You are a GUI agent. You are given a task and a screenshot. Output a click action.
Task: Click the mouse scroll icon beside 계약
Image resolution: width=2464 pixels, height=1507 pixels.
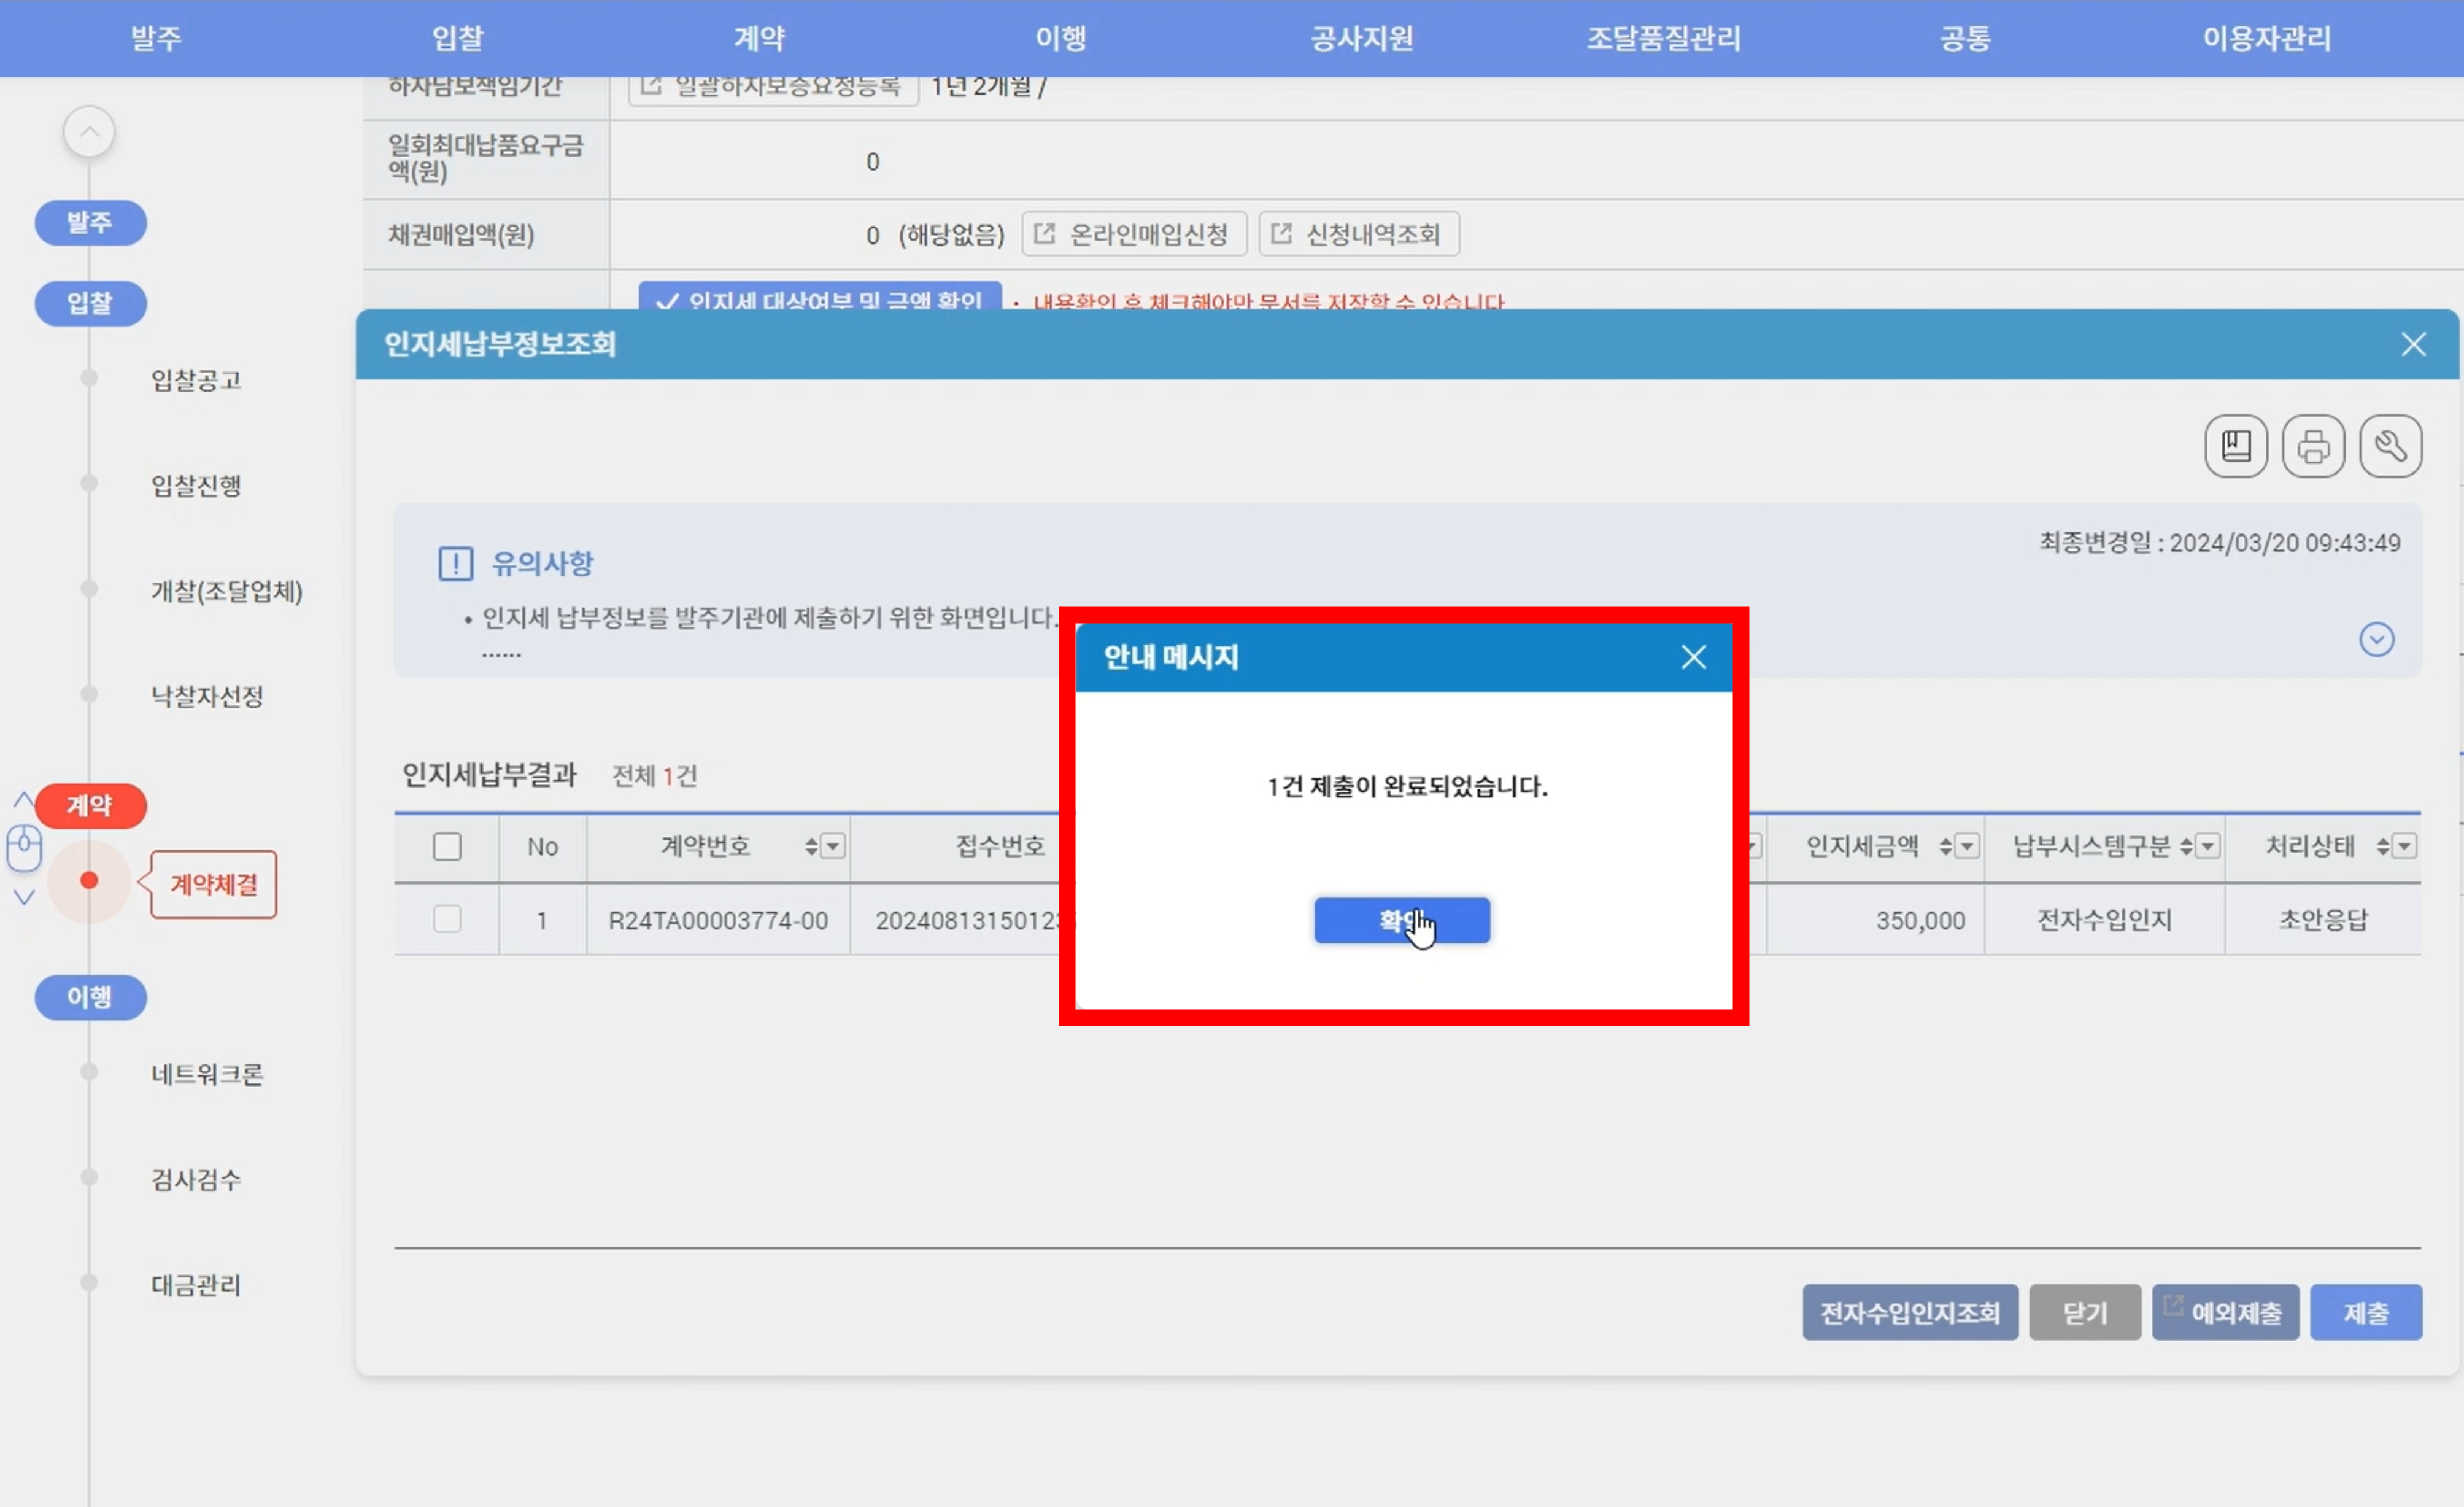click(24, 848)
